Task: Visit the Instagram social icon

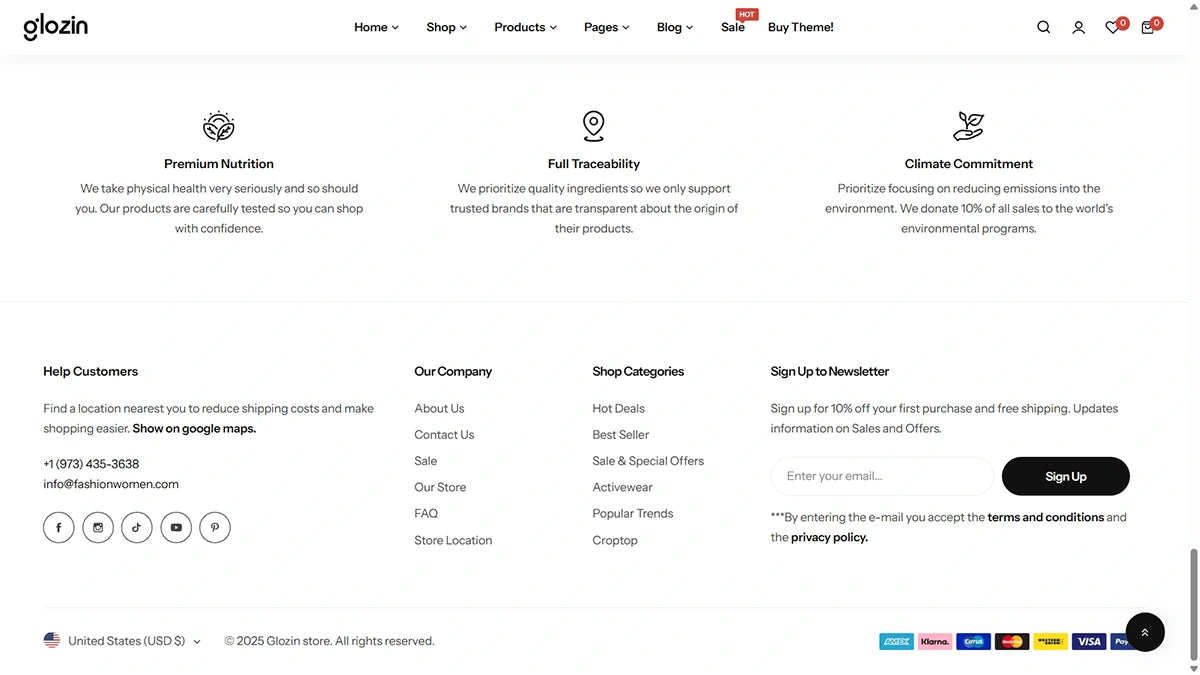Action: click(x=98, y=527)
